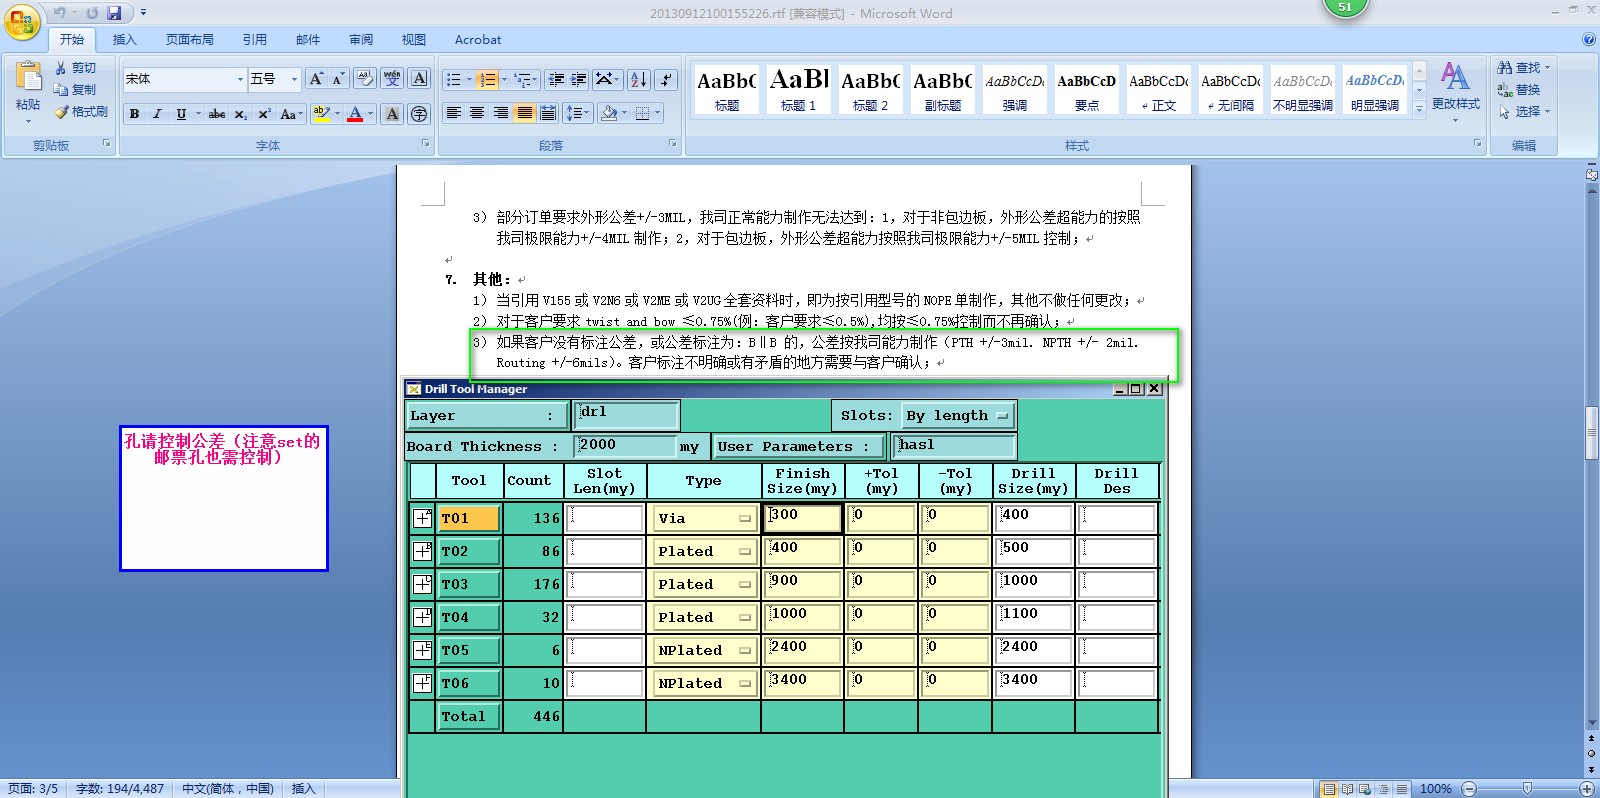
Task: Click the Save icon in quick access toolbar
Action: tap(113, 13)
